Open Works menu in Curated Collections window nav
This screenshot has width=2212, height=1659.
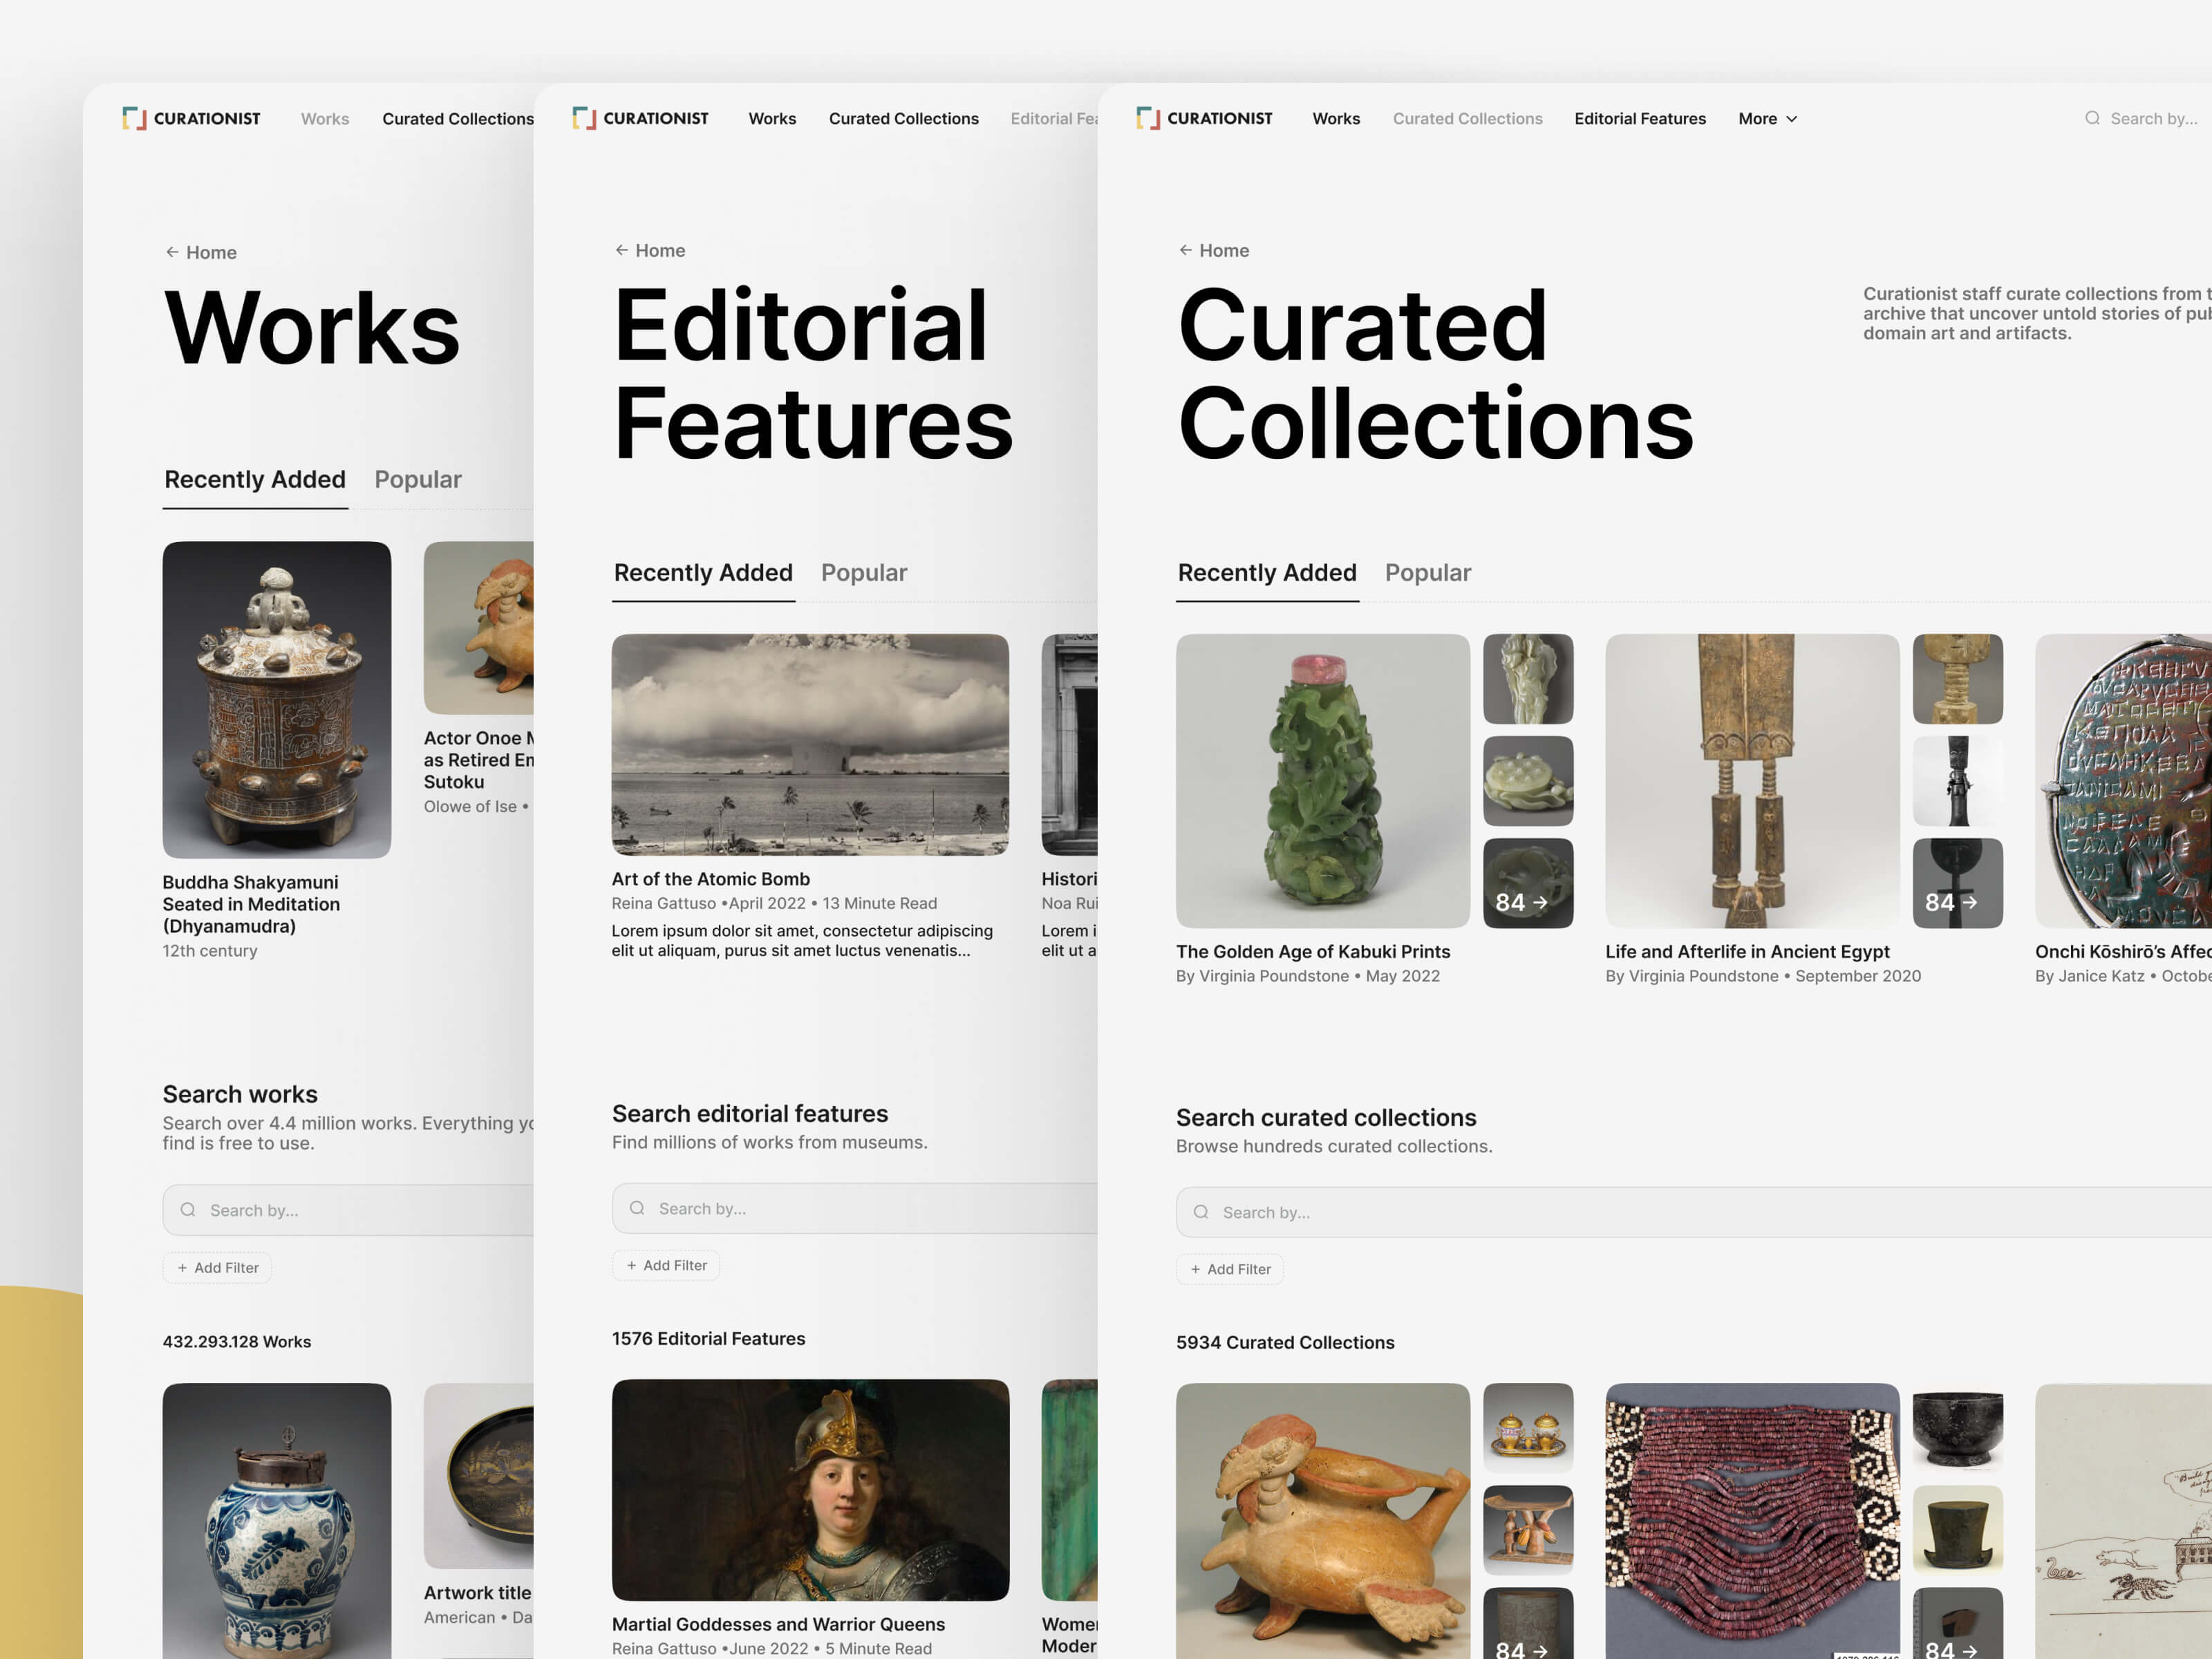[x=1336, y=118]
